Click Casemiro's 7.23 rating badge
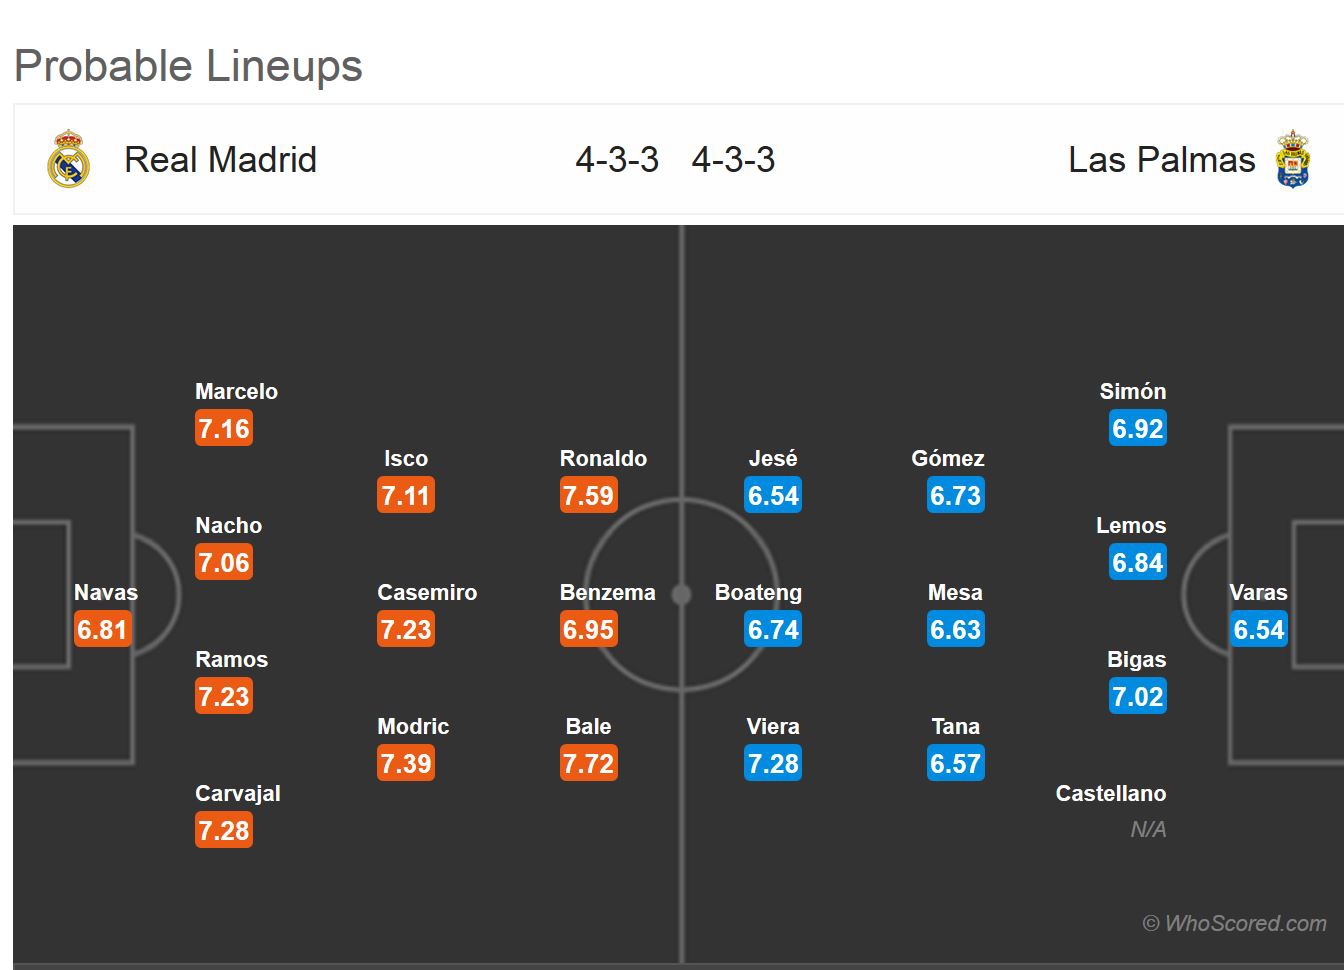 click(x=406, y=630)
